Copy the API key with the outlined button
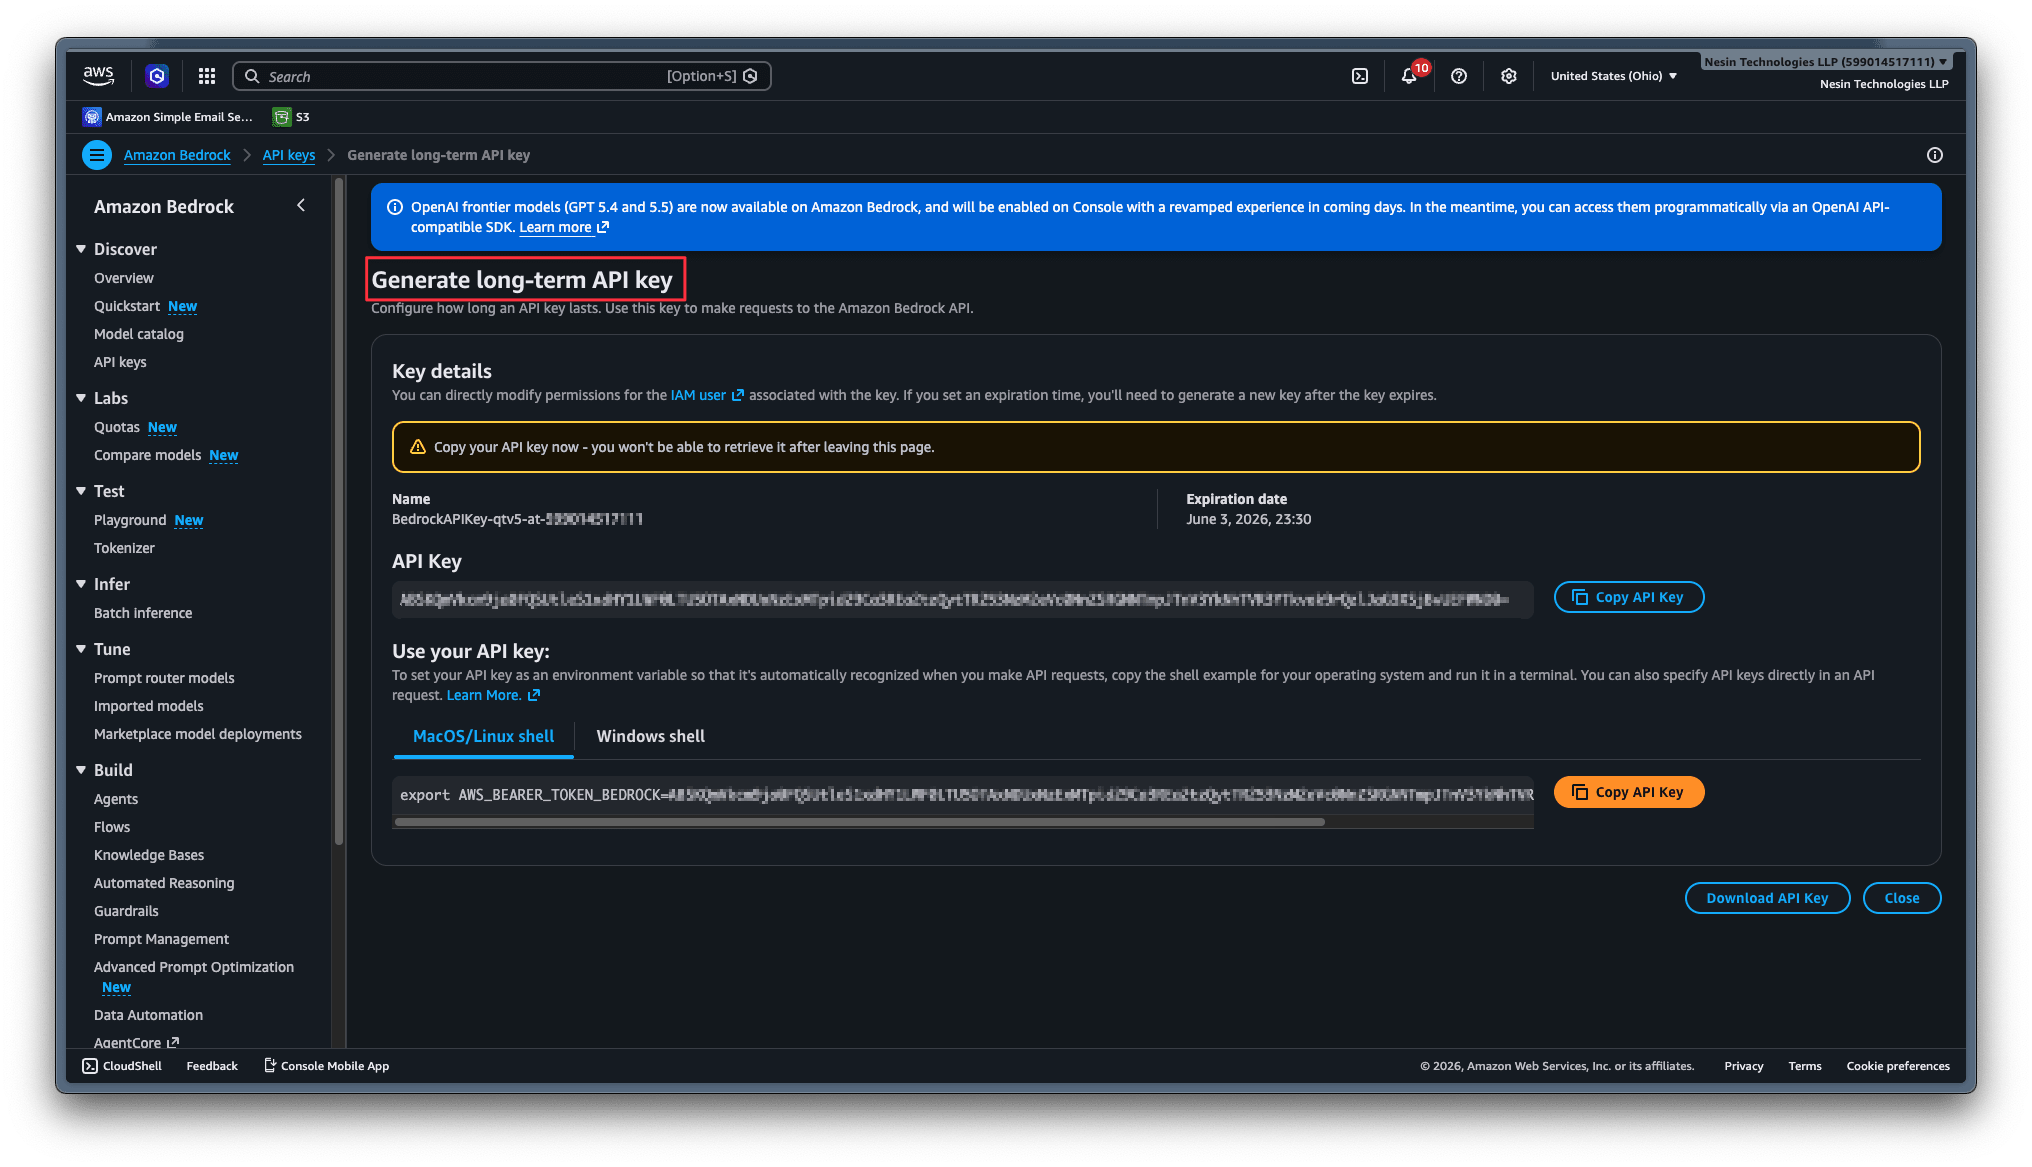 click(x=1629, y=597)
